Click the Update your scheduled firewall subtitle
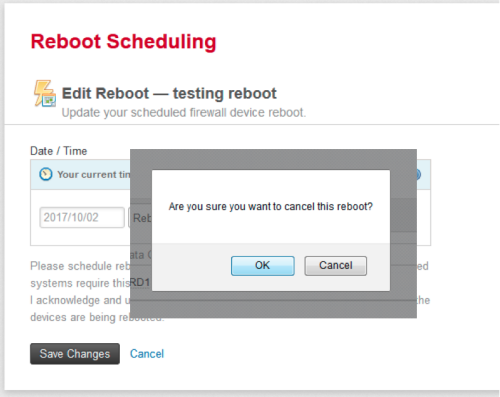500x397 pixels. click(184, 113)
